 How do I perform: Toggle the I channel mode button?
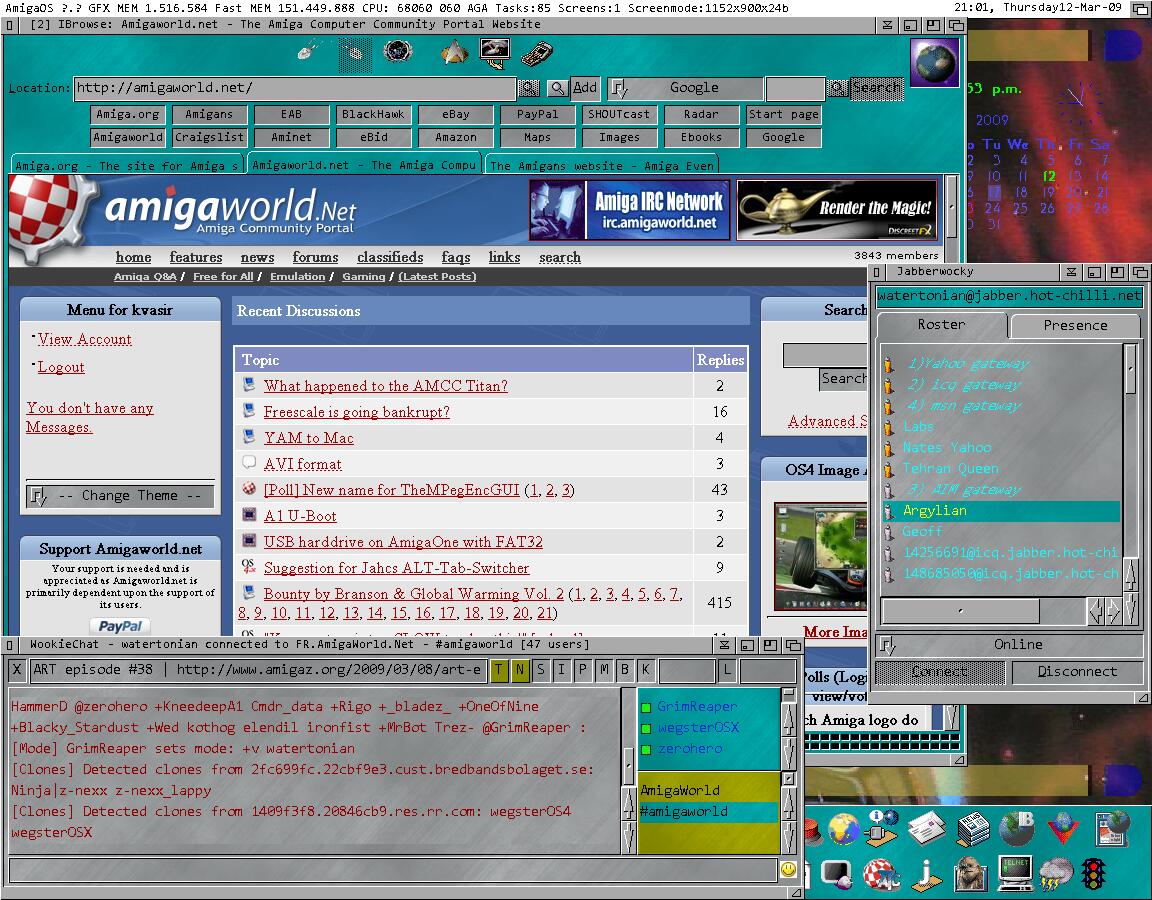pyautogui.click(x=562, y=669)
